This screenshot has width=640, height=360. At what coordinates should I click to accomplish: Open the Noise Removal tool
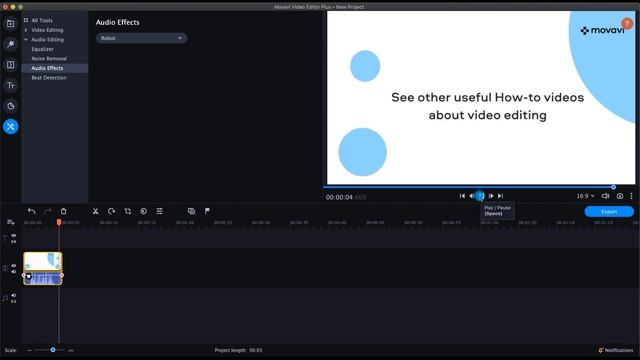pos(49,58)
